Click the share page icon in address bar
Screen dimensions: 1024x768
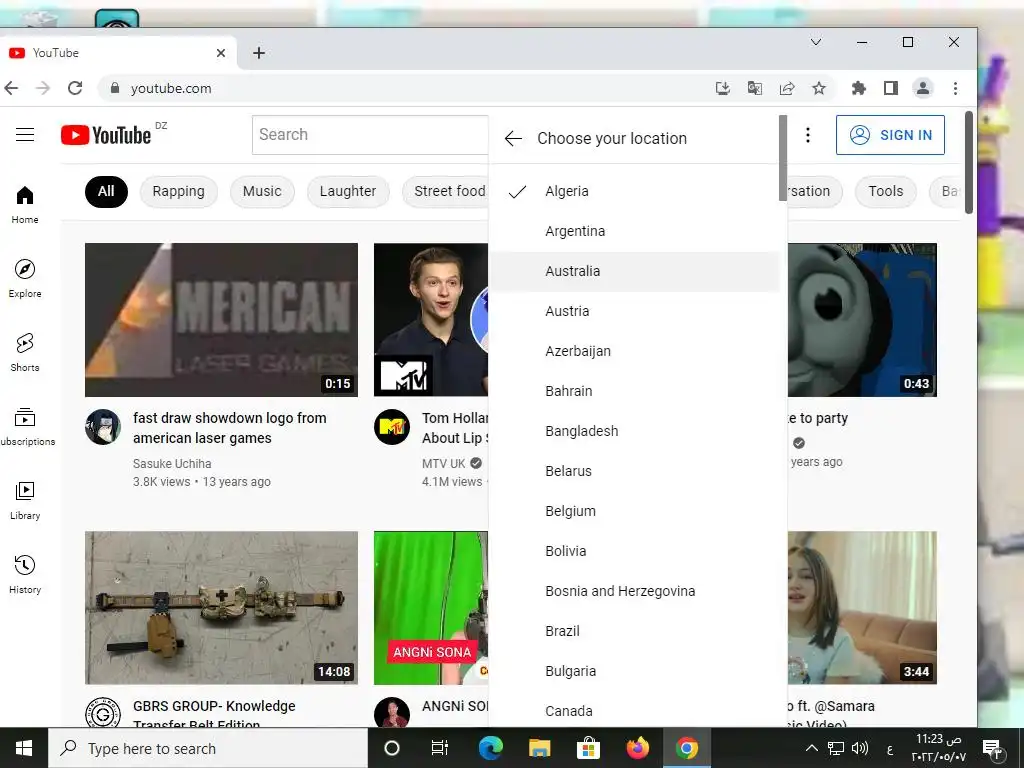pyautogui.click(x=787, y=88)
